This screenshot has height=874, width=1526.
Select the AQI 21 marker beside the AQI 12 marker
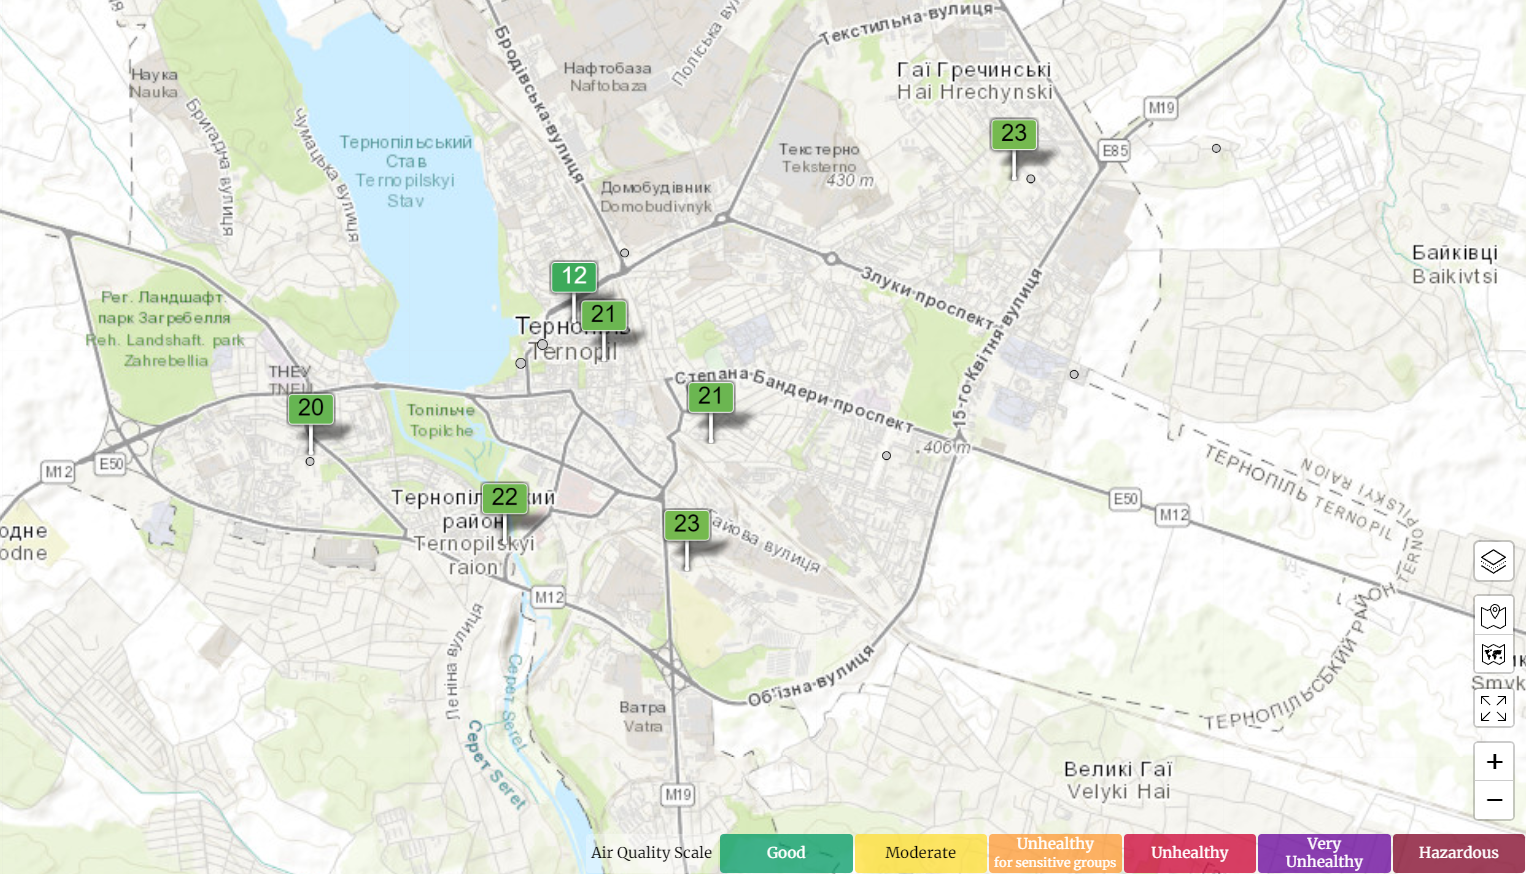[x=604, y=313]
